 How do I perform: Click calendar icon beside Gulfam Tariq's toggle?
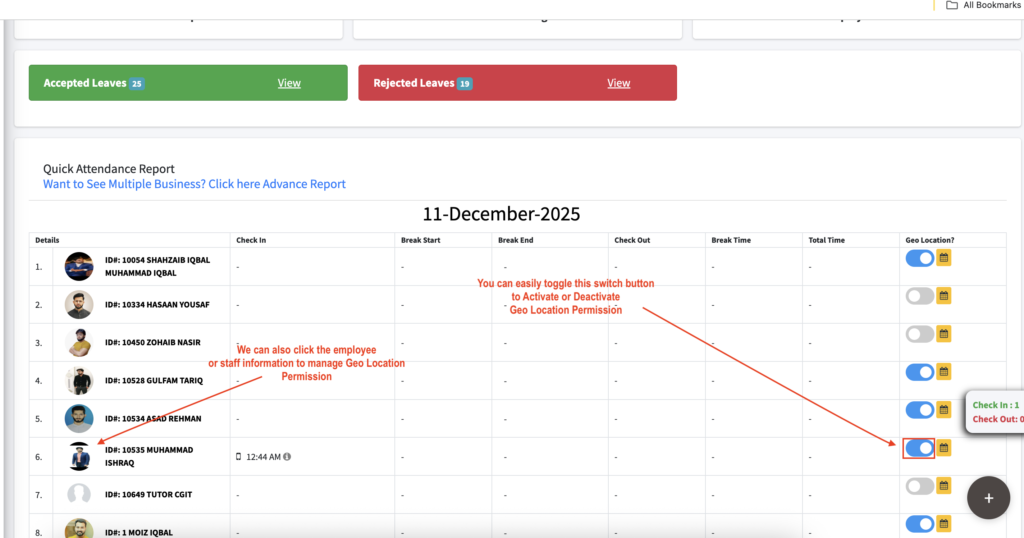tap(944, 372)
